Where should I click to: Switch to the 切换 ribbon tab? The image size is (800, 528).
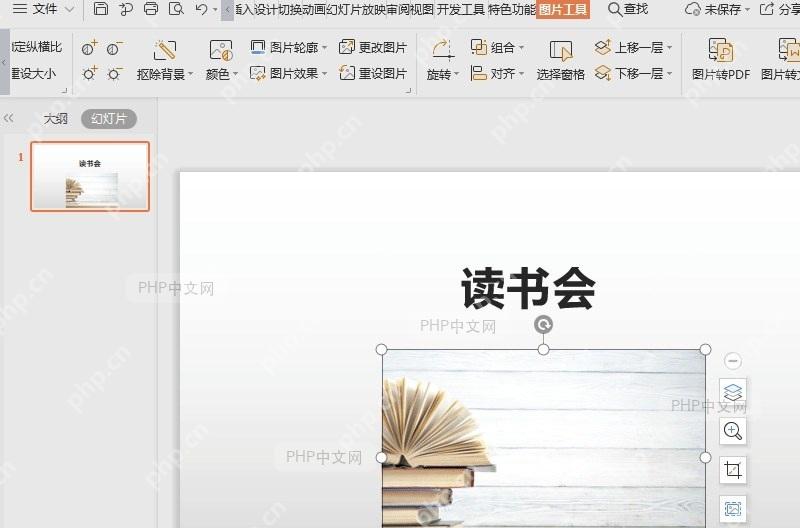[x=290, y=9]
